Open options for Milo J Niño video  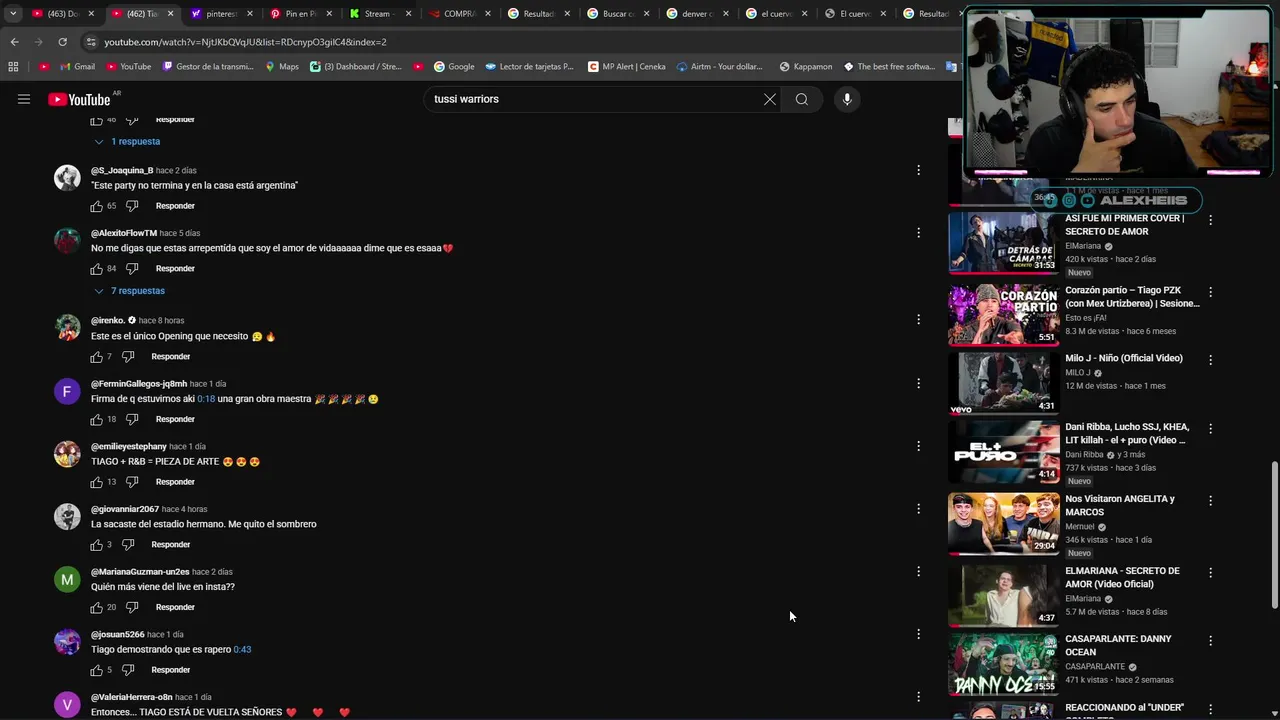click(1210, 360)
